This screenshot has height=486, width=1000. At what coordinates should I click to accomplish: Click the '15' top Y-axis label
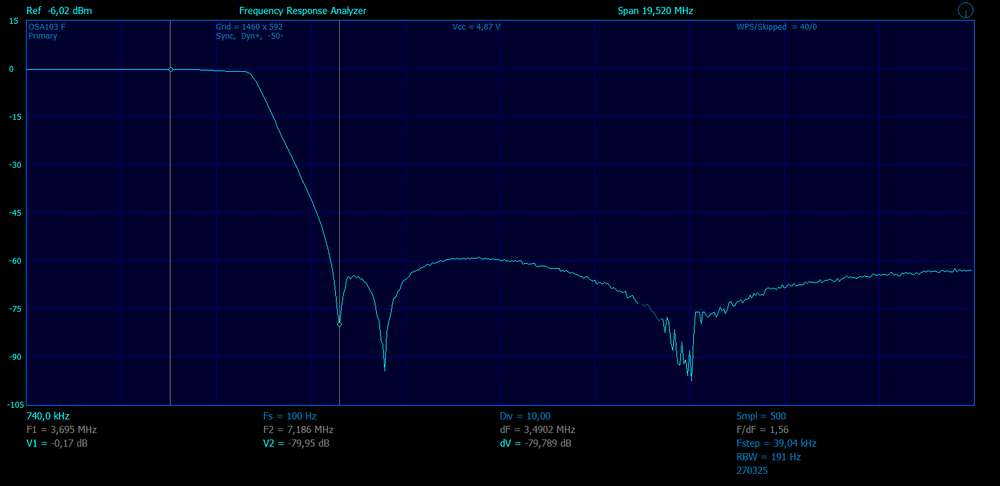(x=13, y=21)
